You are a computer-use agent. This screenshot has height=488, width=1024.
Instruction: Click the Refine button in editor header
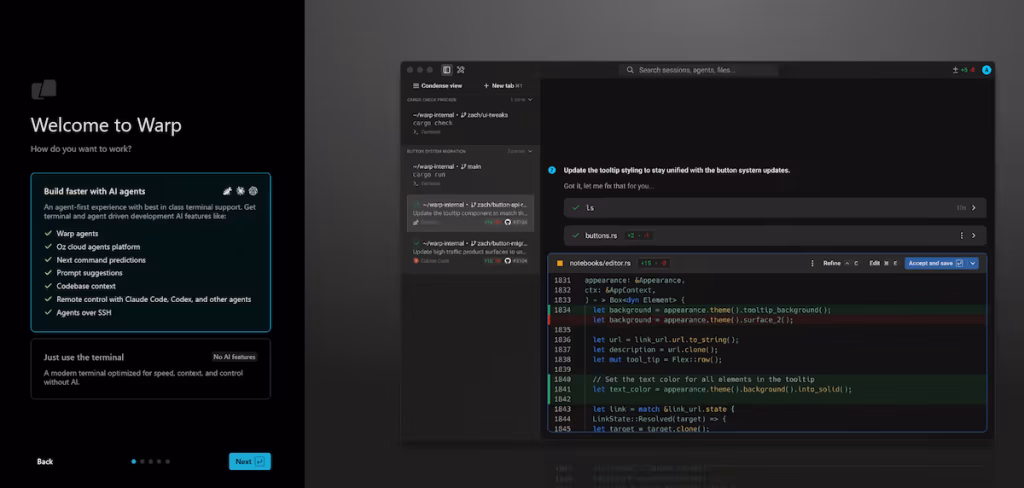[840, 263]
